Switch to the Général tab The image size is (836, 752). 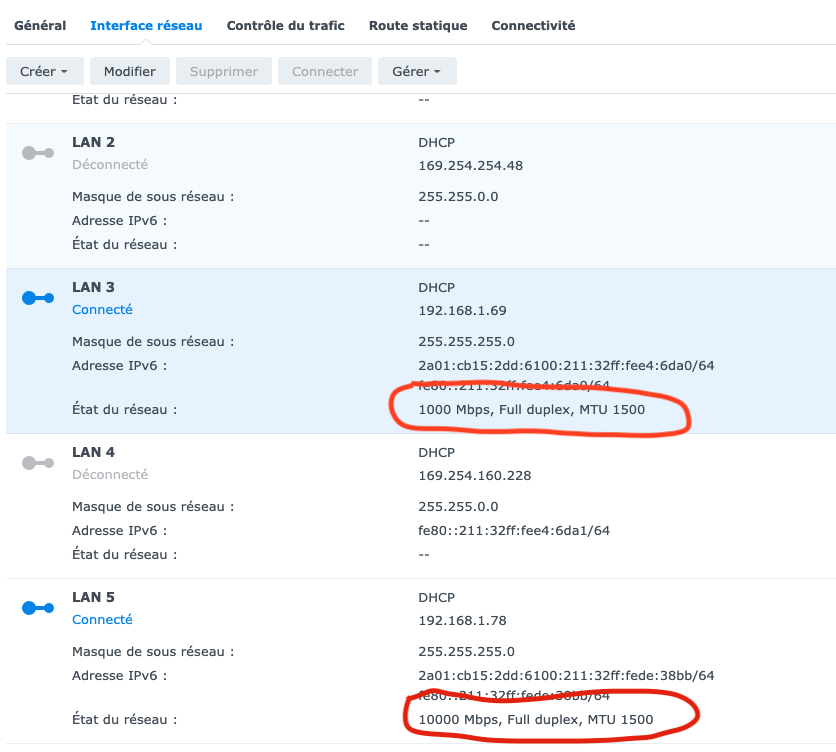(40, 25)
